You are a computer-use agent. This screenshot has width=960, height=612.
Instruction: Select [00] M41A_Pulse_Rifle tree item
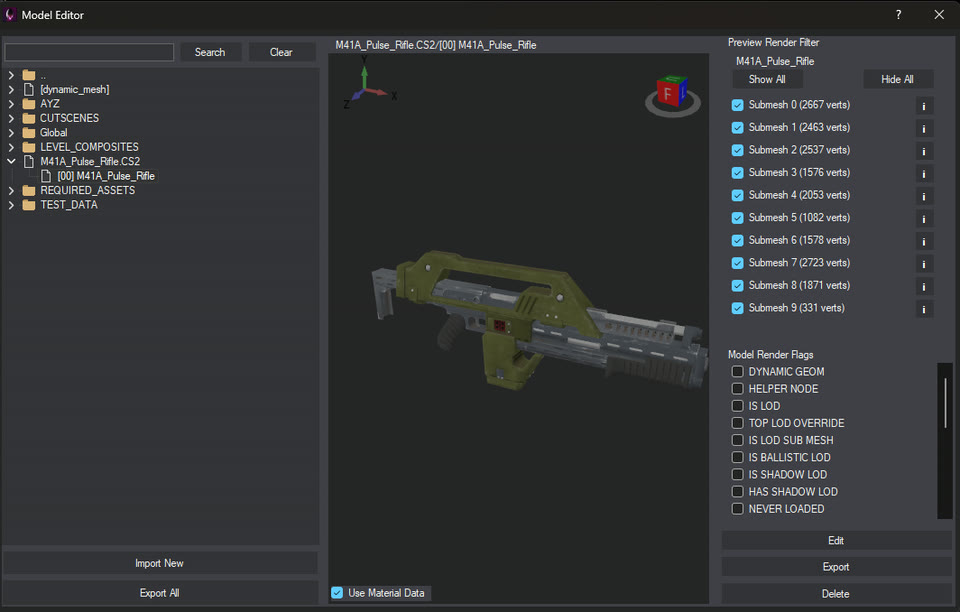click(106, 176)
